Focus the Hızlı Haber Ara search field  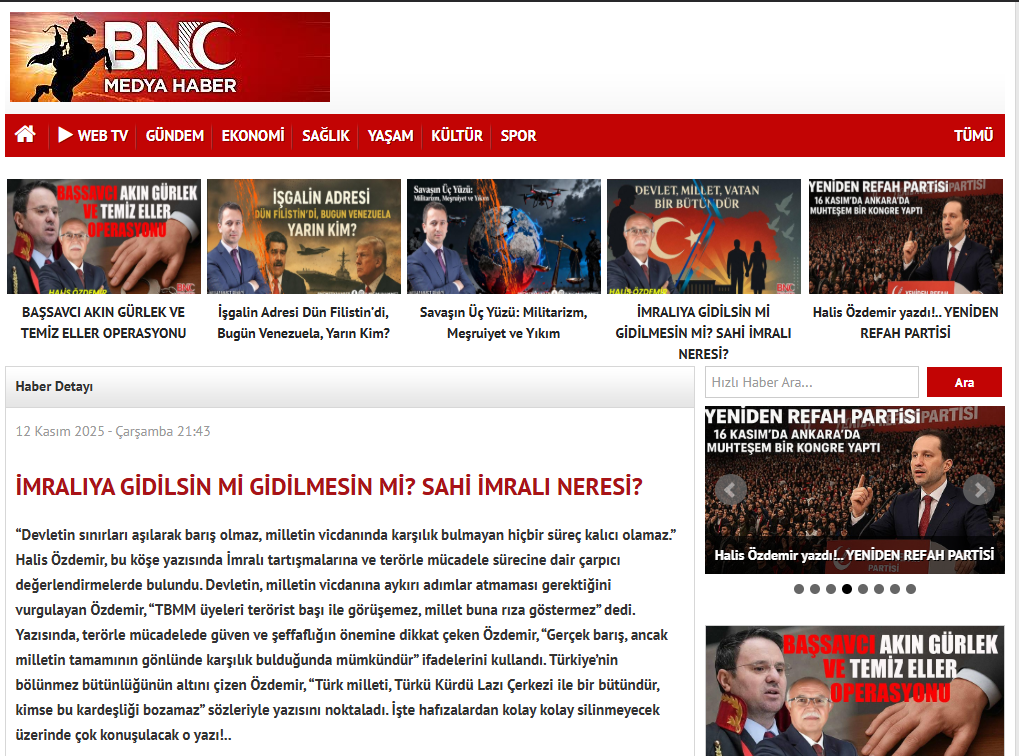811,382
